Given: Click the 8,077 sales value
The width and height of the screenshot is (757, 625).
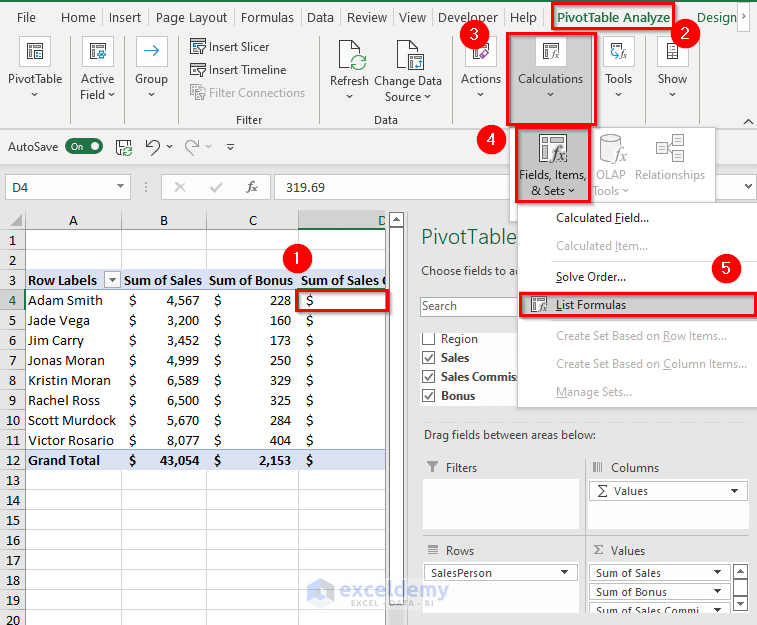Looking at the screenshot, I should tap(182, 440).
